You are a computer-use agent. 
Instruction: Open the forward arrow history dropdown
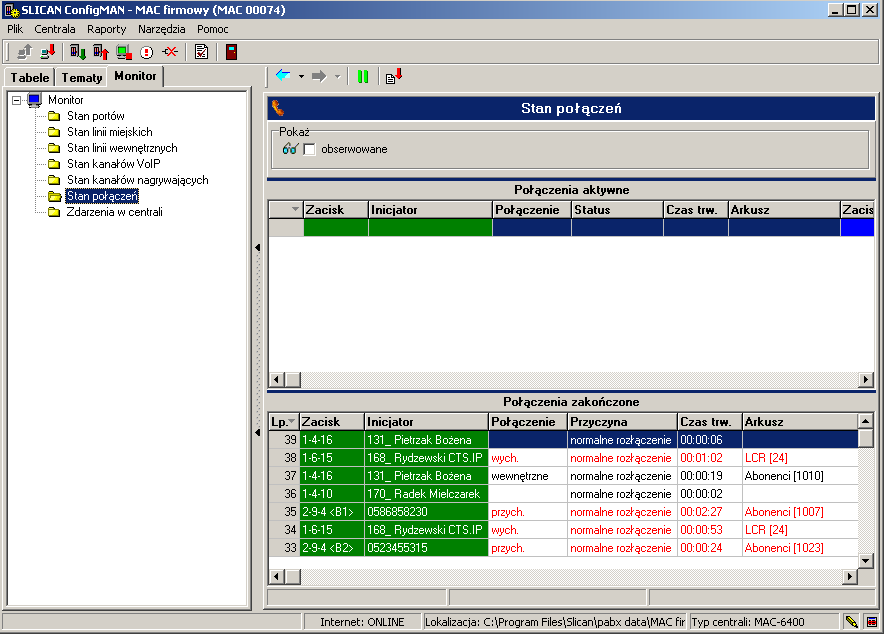click(337, 76)
